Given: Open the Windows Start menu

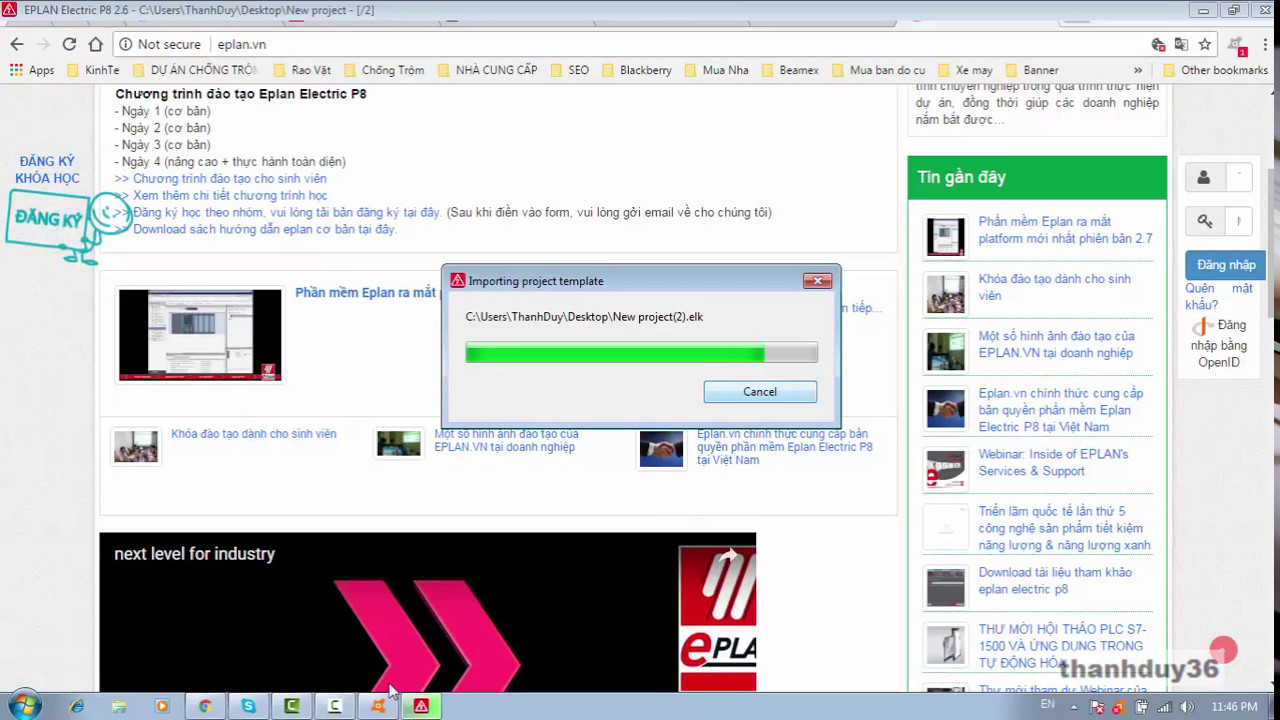Looking at the screenshot, I should click(x=24, y=705).
